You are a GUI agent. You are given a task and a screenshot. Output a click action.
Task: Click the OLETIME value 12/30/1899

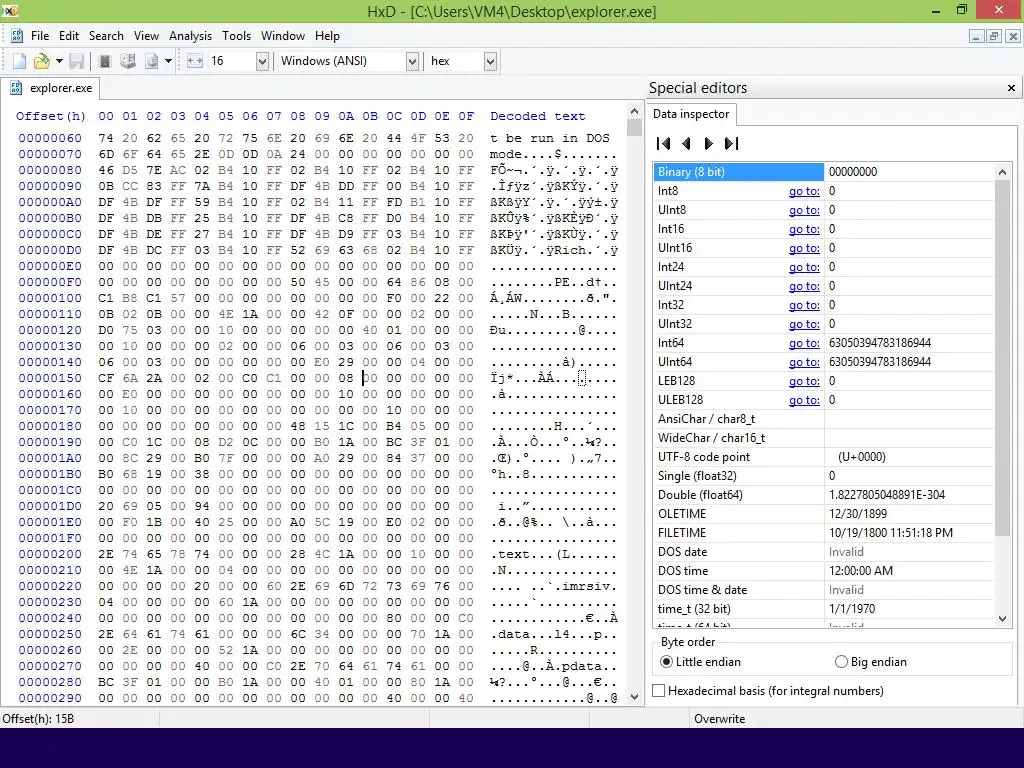coord(858,514)
